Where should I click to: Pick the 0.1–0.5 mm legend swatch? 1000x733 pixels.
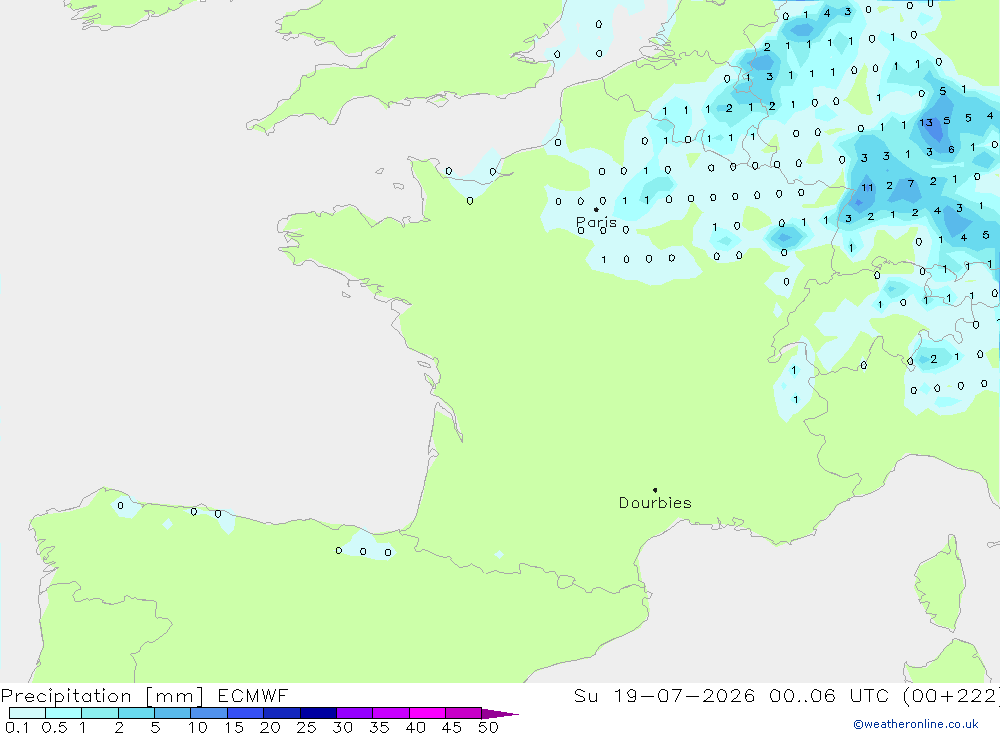coord(27,713)
